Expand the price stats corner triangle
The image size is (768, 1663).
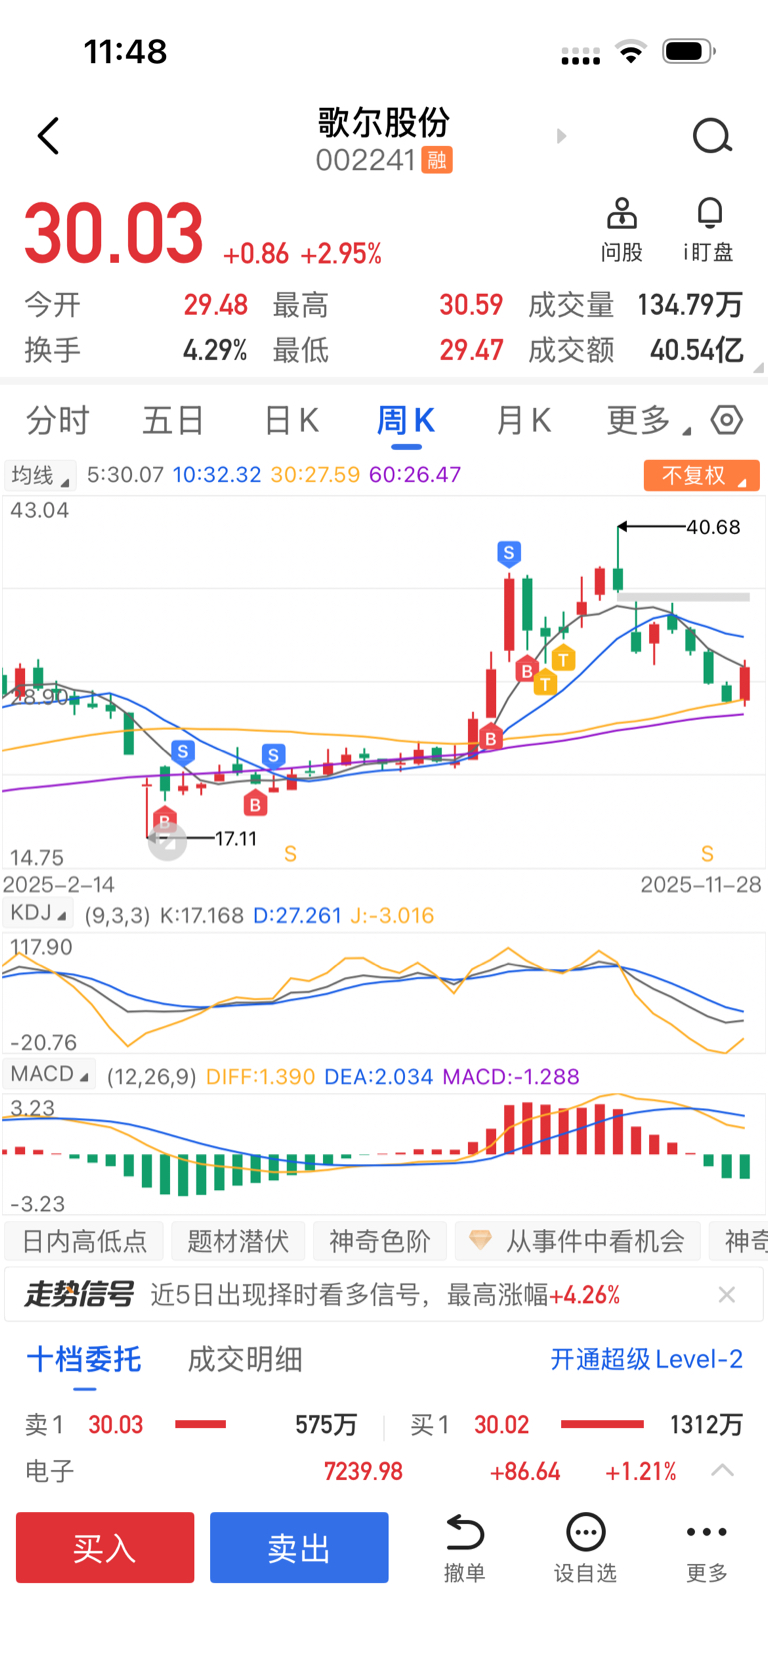pos(759,368)
